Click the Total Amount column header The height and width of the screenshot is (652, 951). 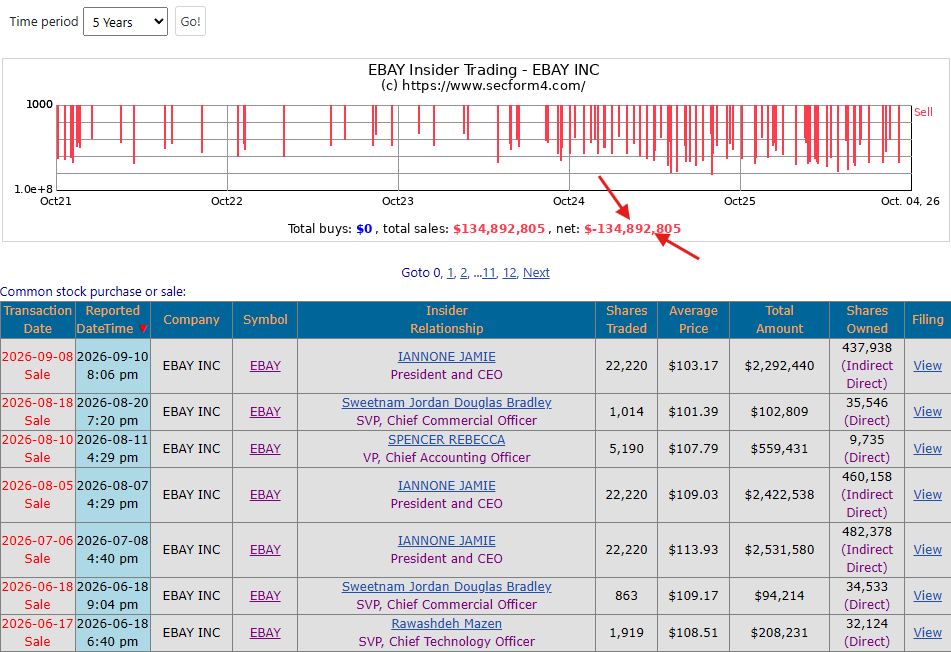pyautogui.click(x=779, y=320)
